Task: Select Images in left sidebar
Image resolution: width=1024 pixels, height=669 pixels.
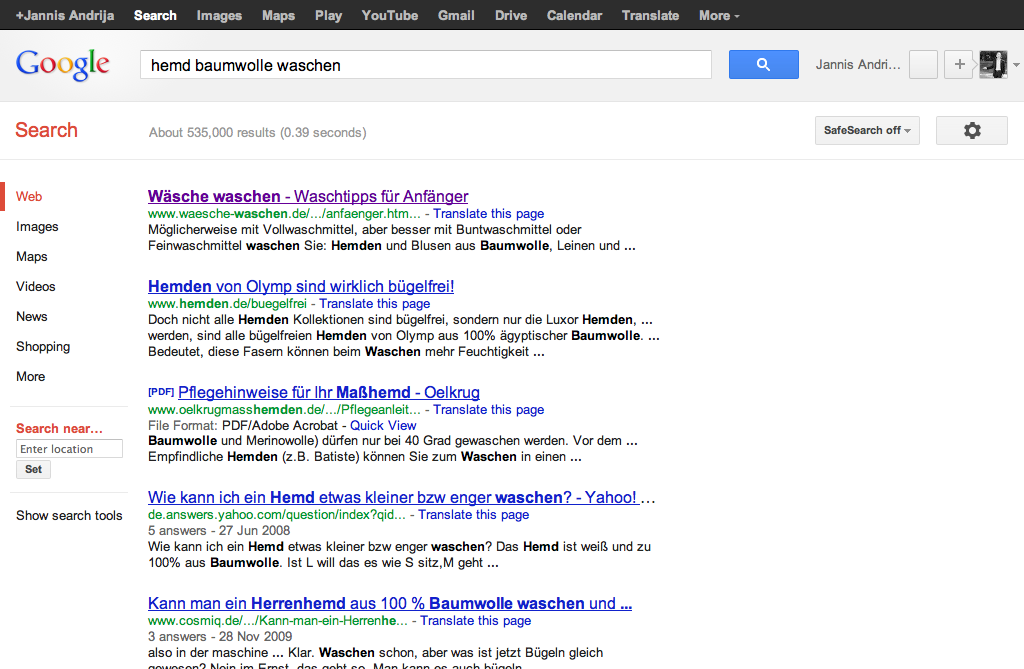Action: pos(37,227)
